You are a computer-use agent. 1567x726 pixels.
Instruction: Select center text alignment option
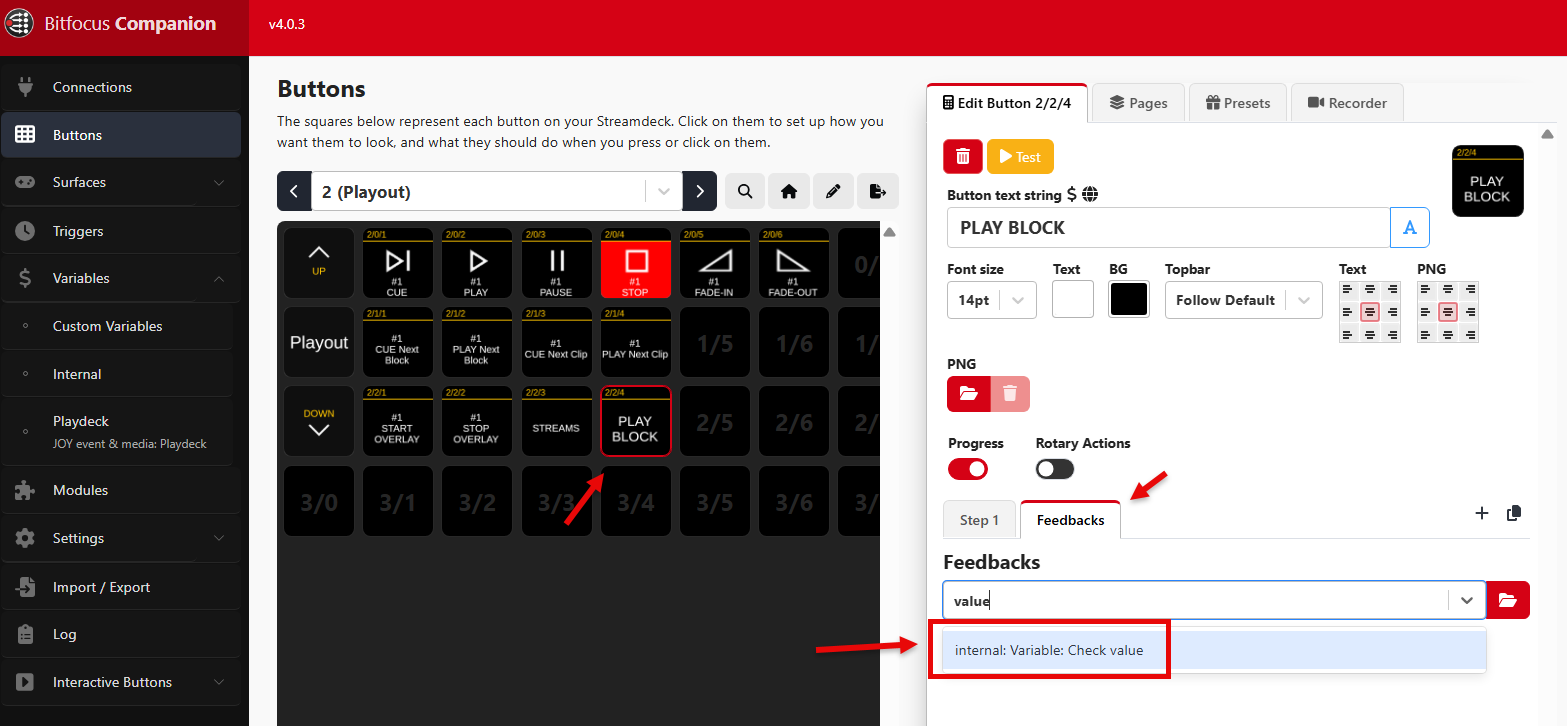(x=1370, y=312)
